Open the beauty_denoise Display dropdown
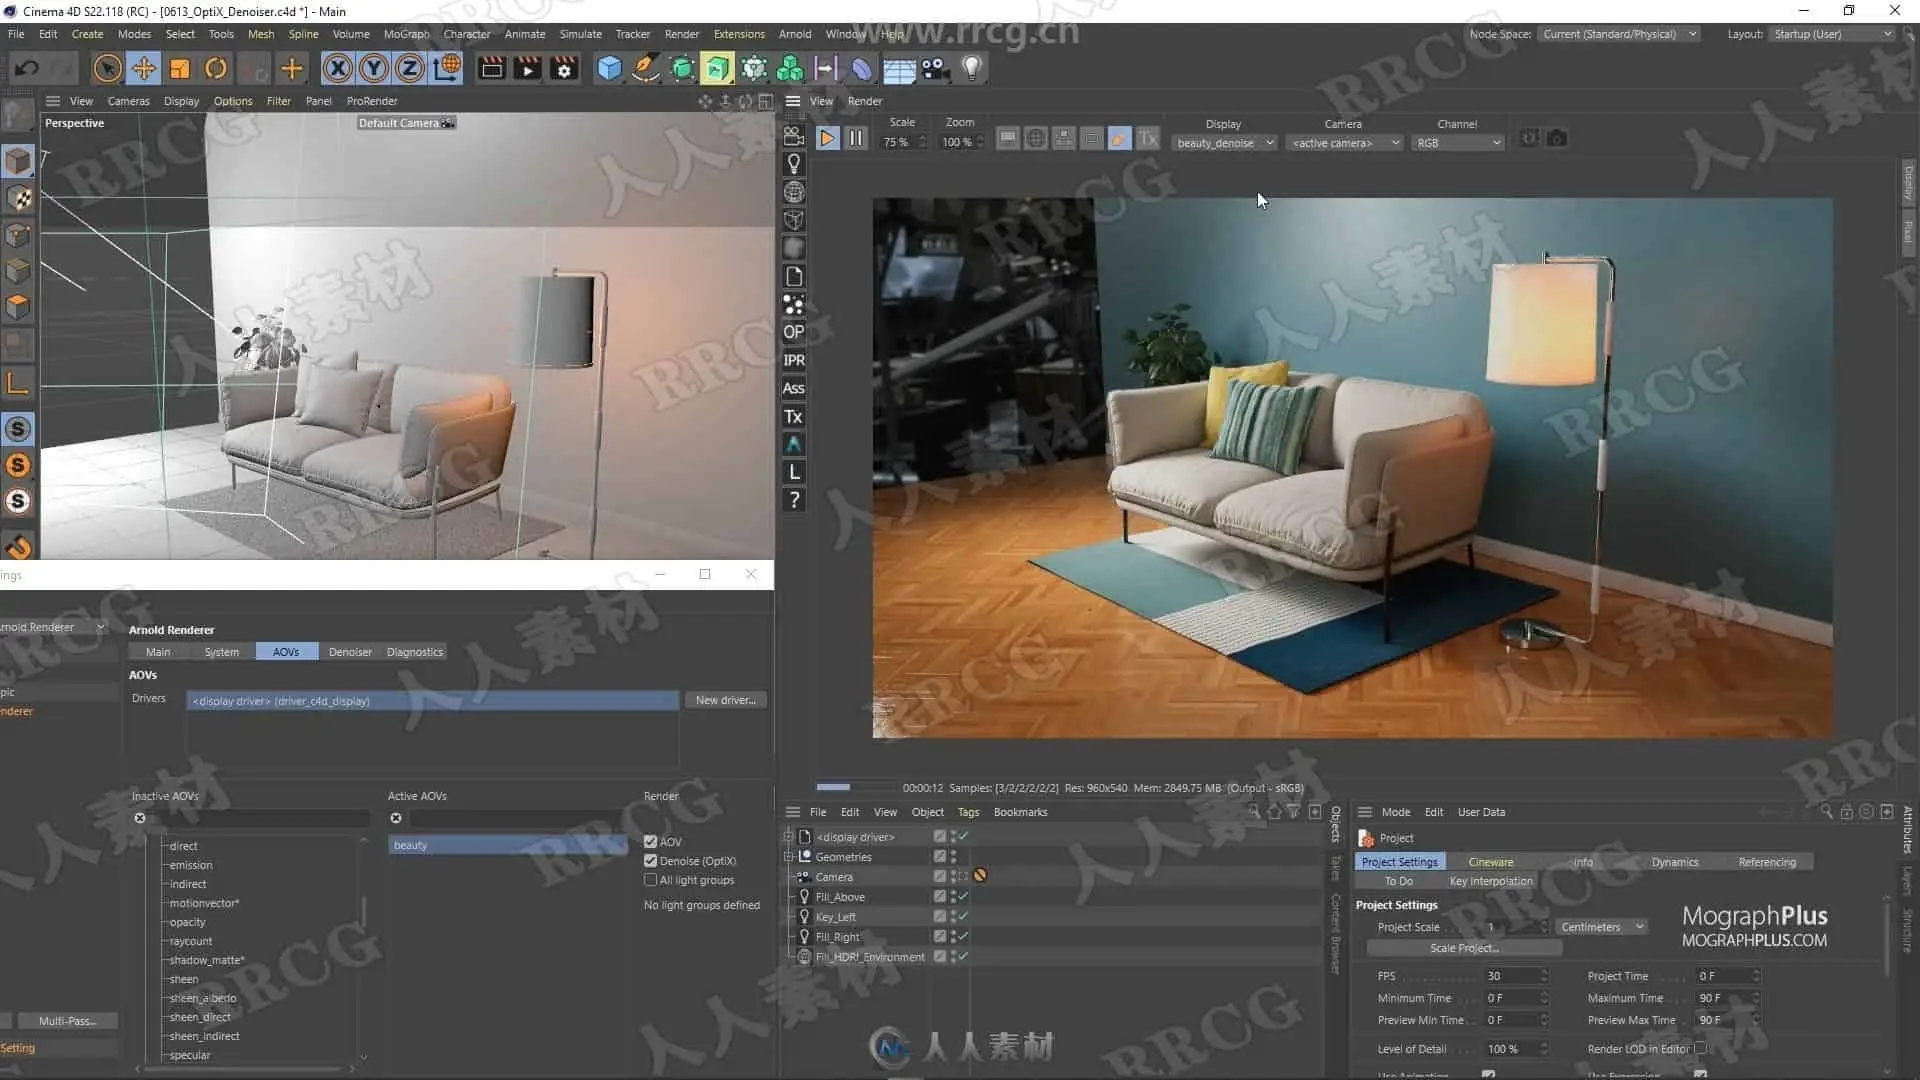 [1225, 143]
